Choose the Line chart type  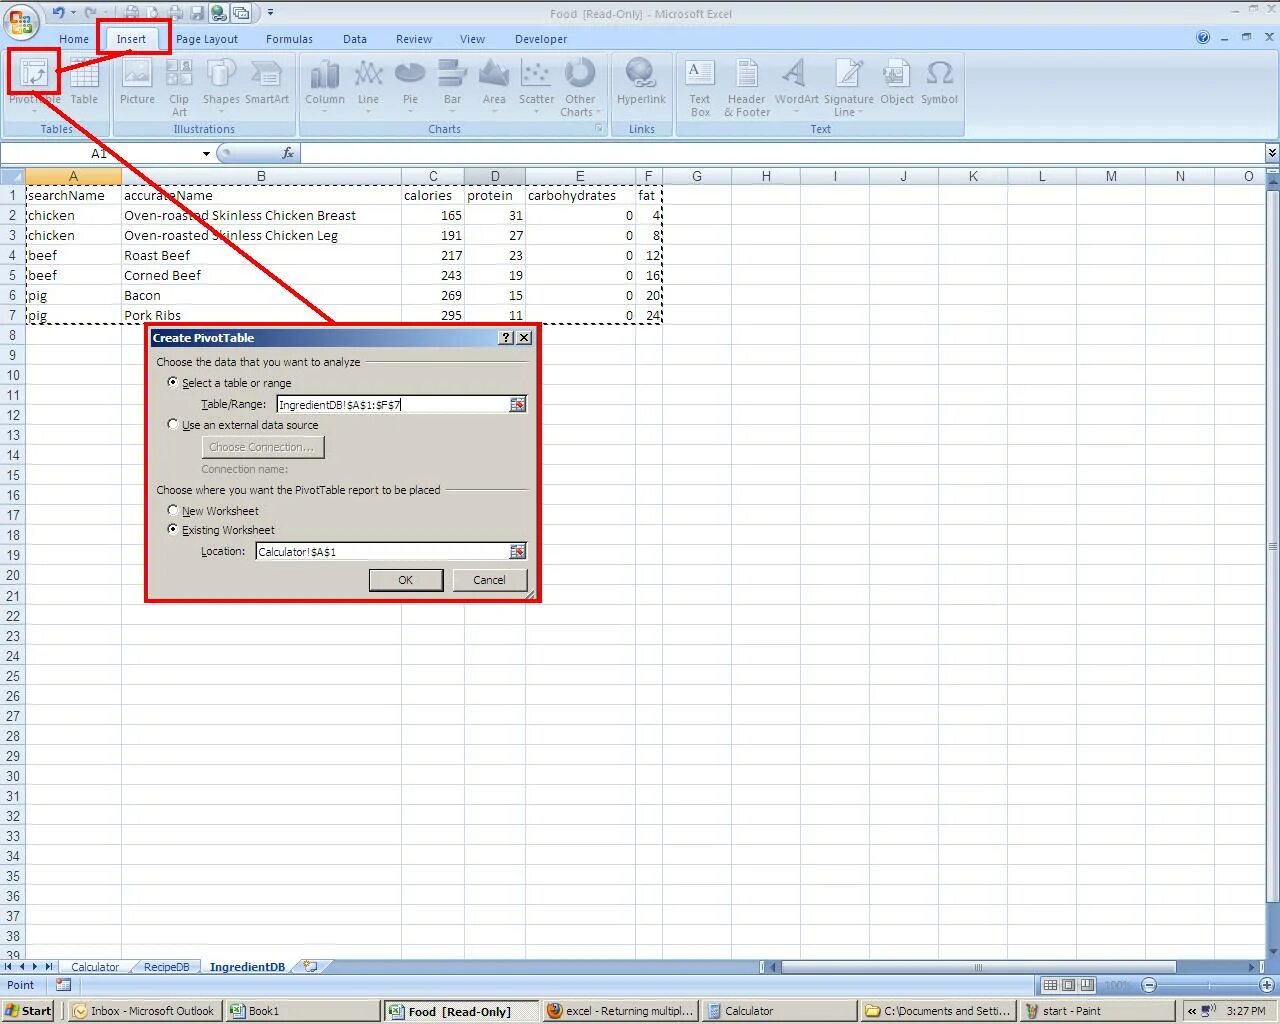click(368, 81)
